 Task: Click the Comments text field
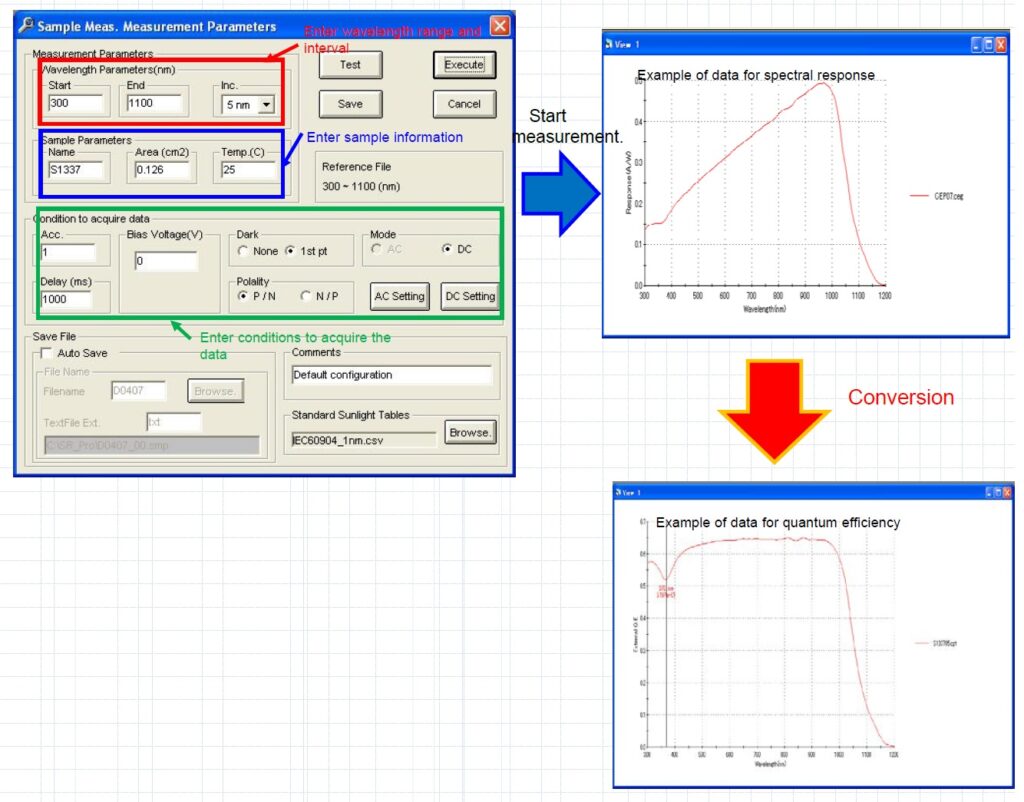[391, 375]
